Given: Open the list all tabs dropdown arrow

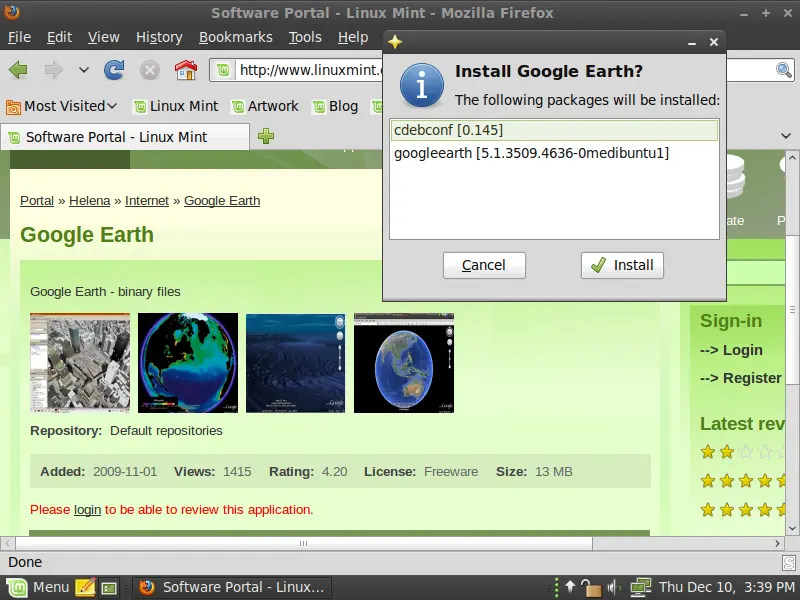Looking at the screenshot, I should tap(786, 136).
